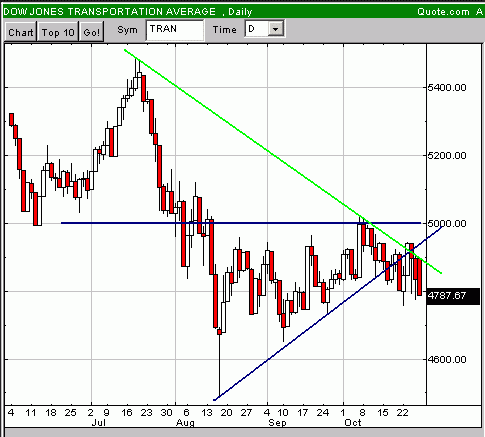The image size is (485, 437).
Task: Click the Sym label text
Action: [x=127, y=30]
